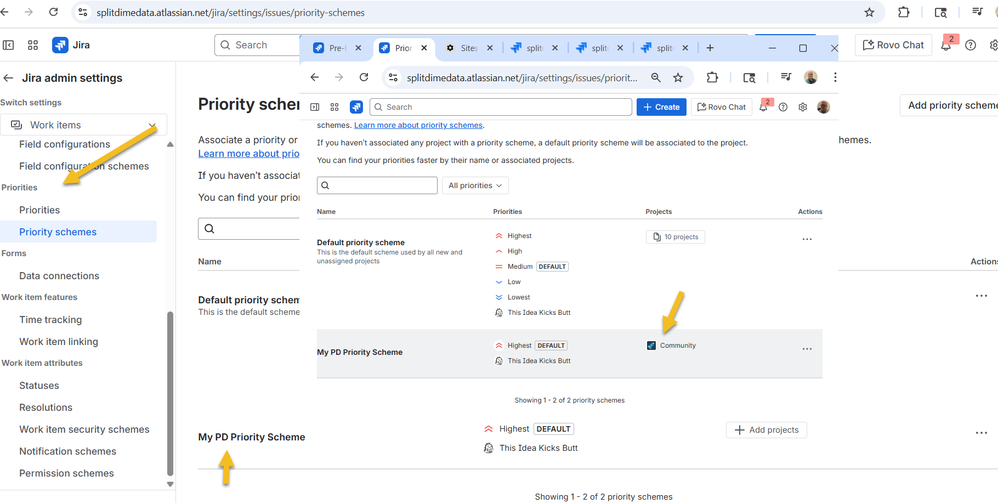Open app switcher grid in background window
The image size is (998, 503).
tap(33, 45)
